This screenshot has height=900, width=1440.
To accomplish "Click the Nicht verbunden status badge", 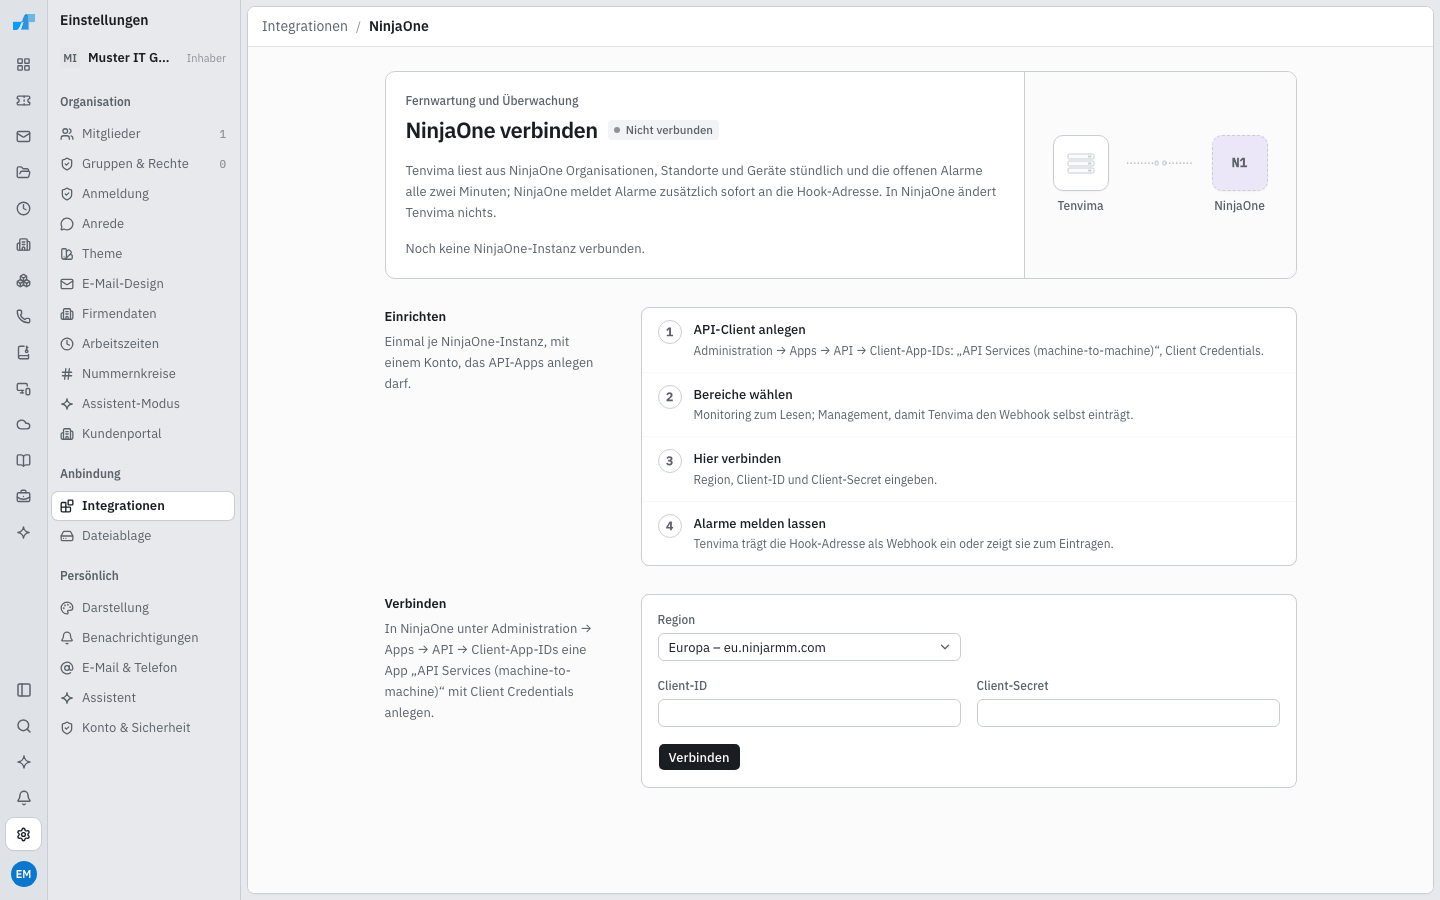I will pyautogui.click(x=663, y=130).
